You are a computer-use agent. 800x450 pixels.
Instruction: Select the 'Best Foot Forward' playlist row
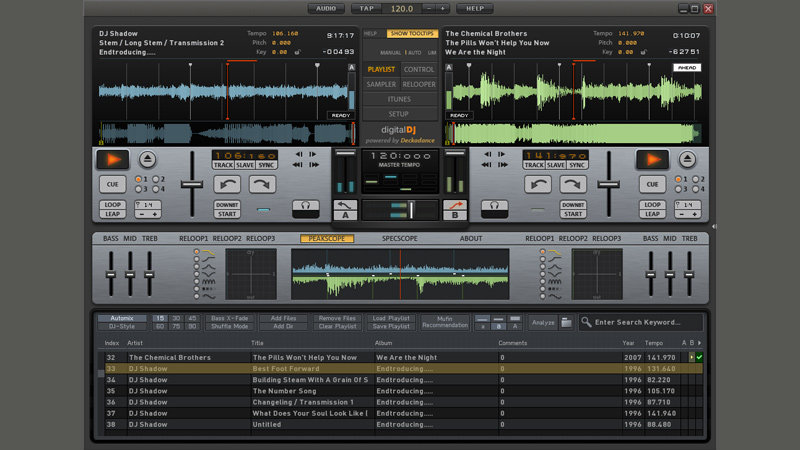[404, 368]
